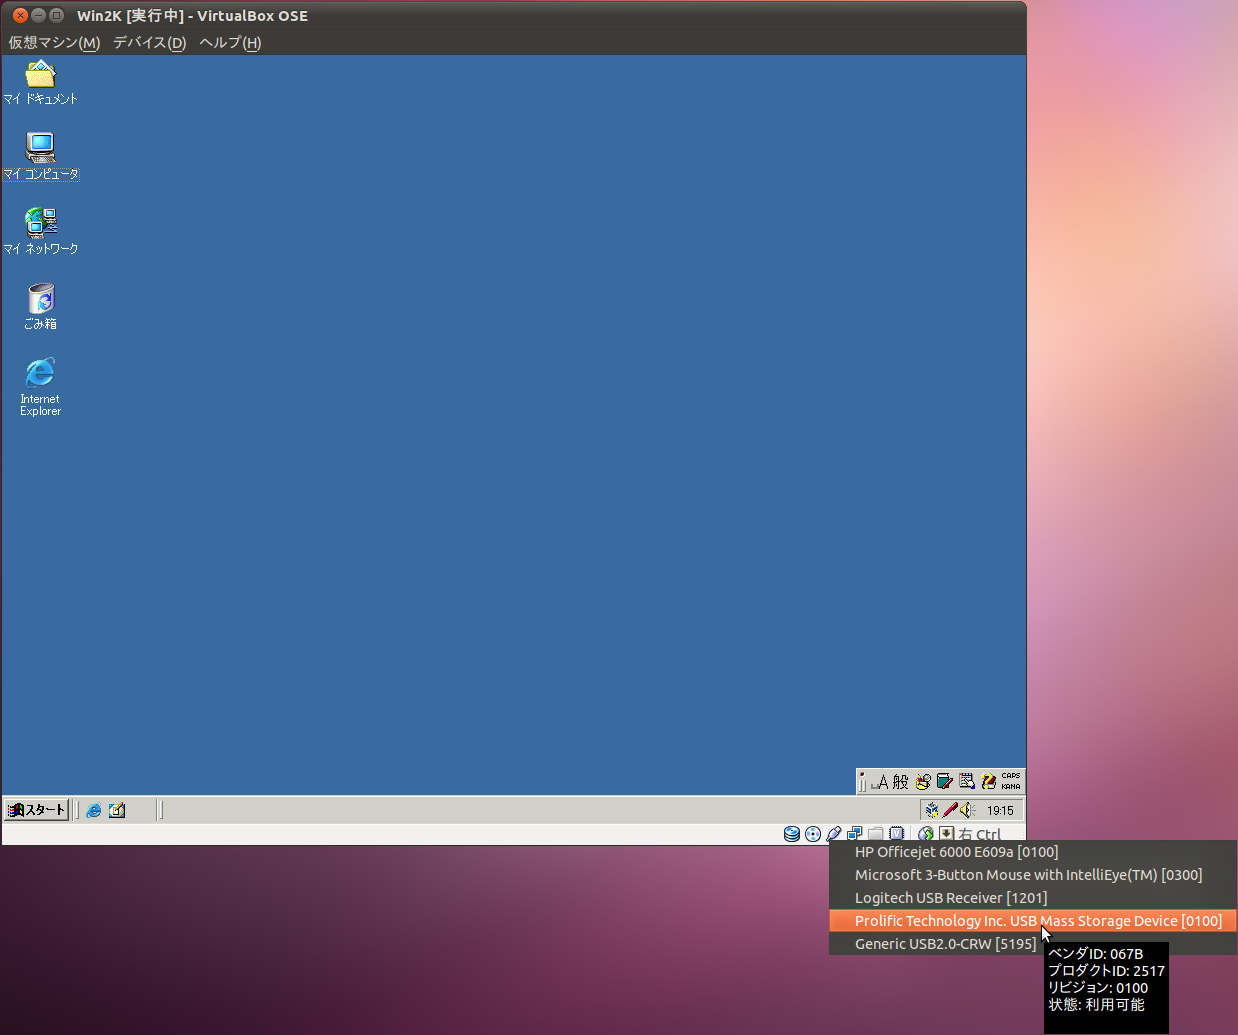Click the 19:15 taskbar clock

tap(1000, 810)
